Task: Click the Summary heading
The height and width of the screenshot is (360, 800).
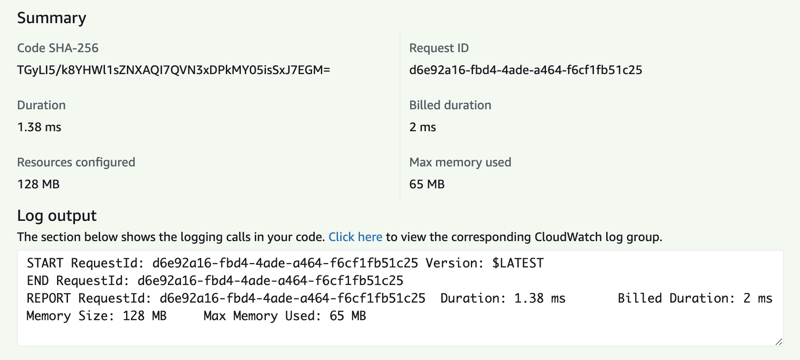Action: pyautogui.click(x=52, y=18)
